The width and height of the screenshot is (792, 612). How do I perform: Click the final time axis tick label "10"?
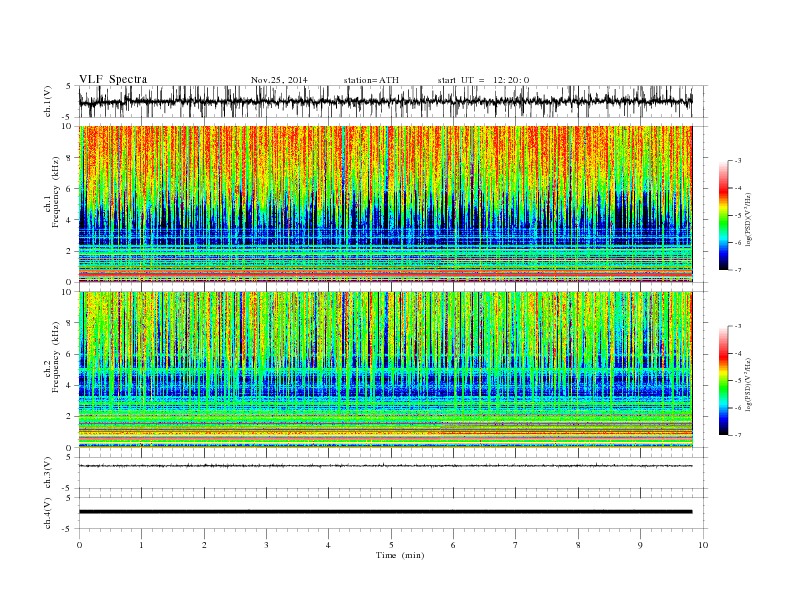click(x=703, y=545)
